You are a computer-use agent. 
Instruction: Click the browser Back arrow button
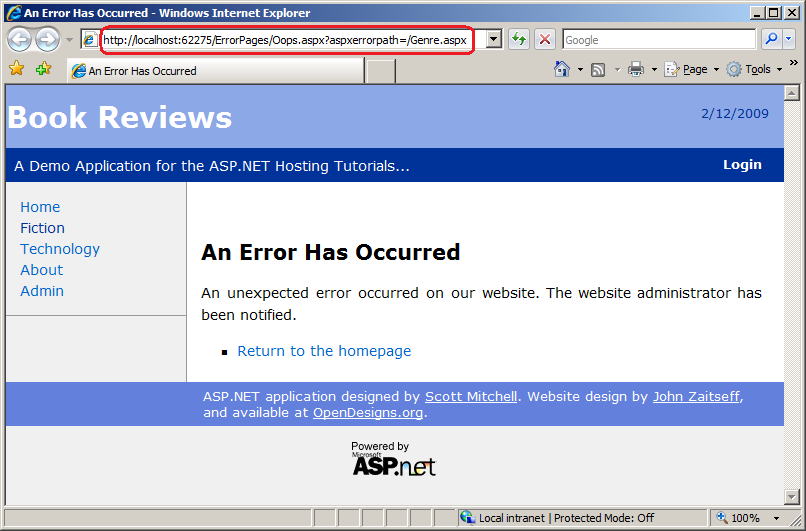coord(20,40)
